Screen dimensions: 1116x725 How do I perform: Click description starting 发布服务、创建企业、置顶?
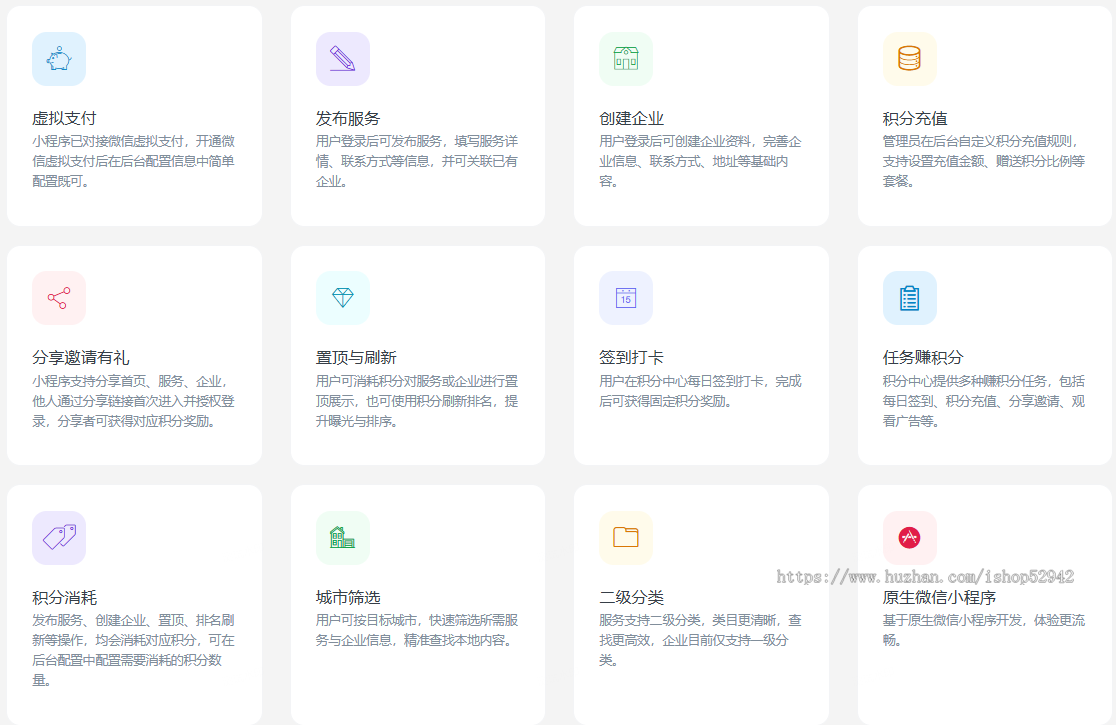tap(134, 650)
